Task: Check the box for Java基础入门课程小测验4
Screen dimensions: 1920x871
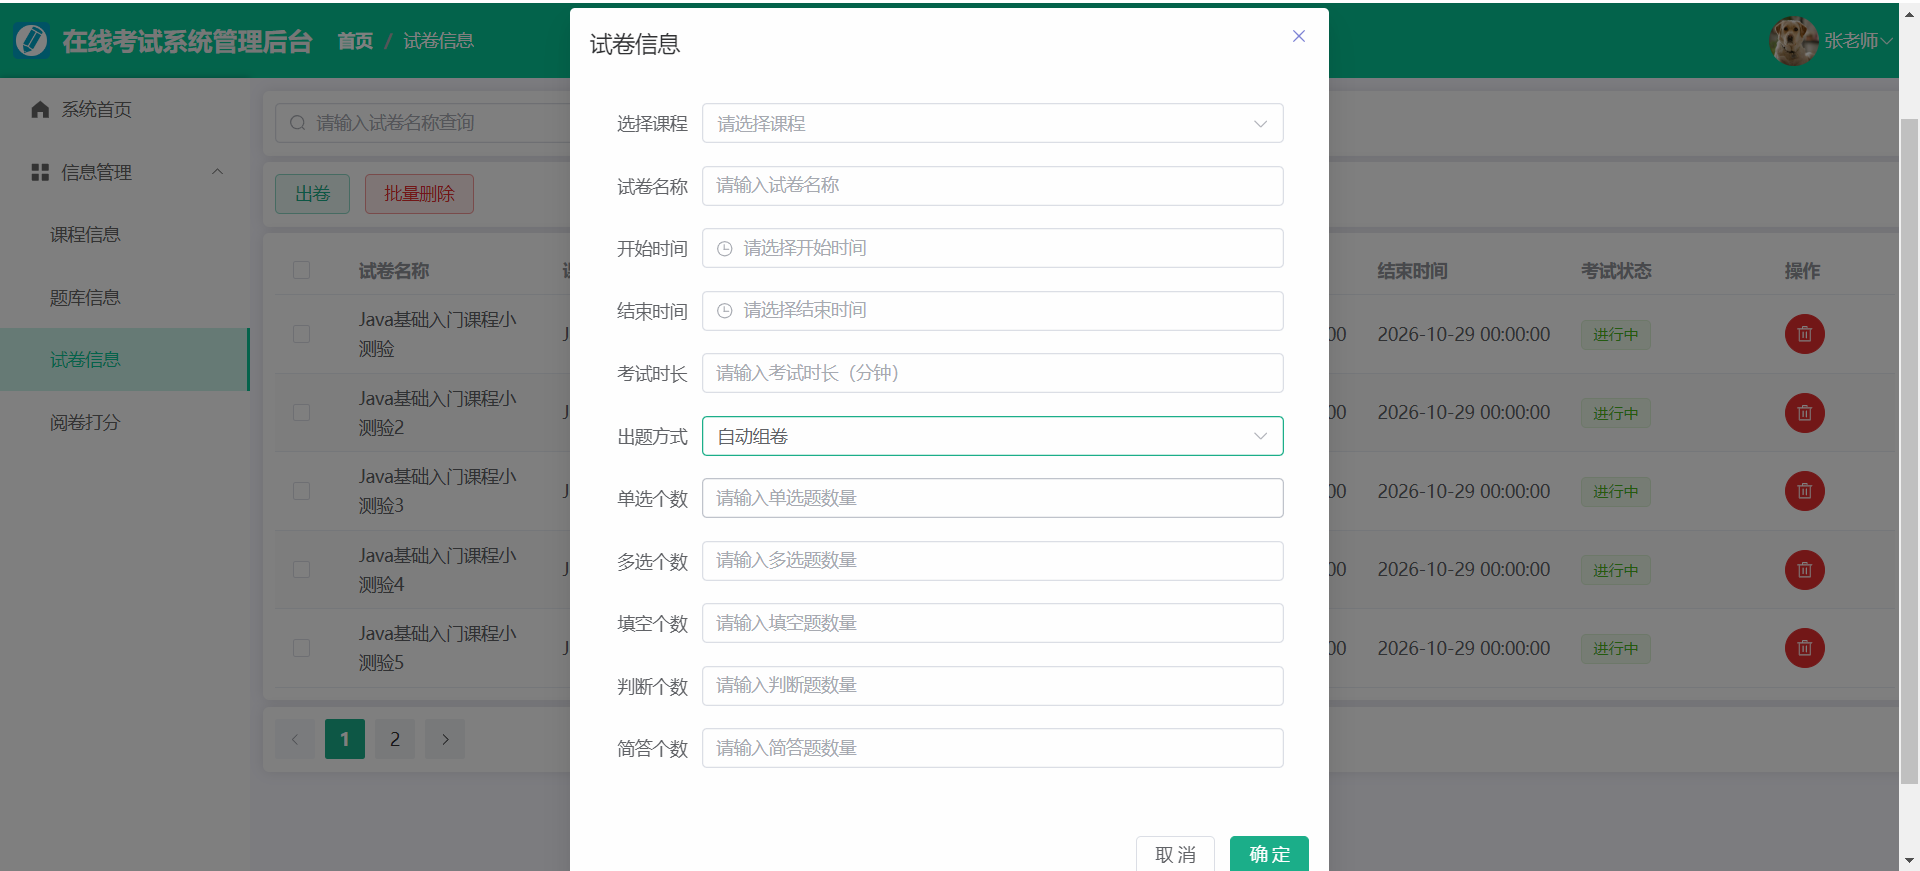Action: pyautogui.click(x=301, y=570)
